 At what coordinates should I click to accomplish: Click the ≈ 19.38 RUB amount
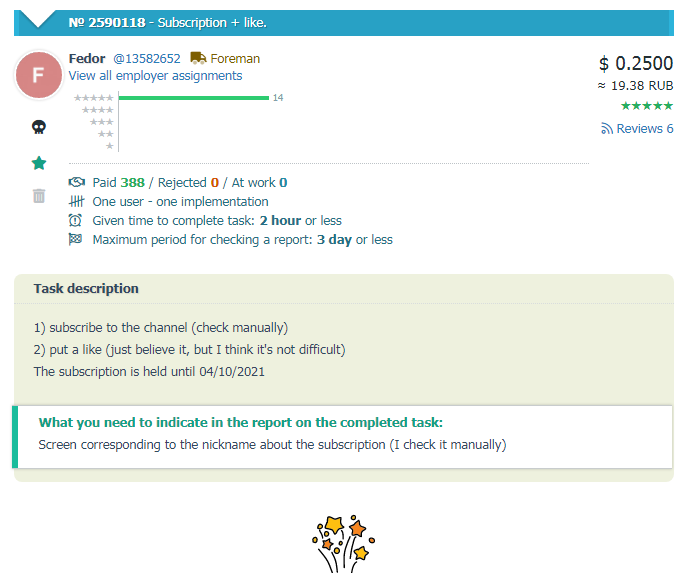[636, 85]
